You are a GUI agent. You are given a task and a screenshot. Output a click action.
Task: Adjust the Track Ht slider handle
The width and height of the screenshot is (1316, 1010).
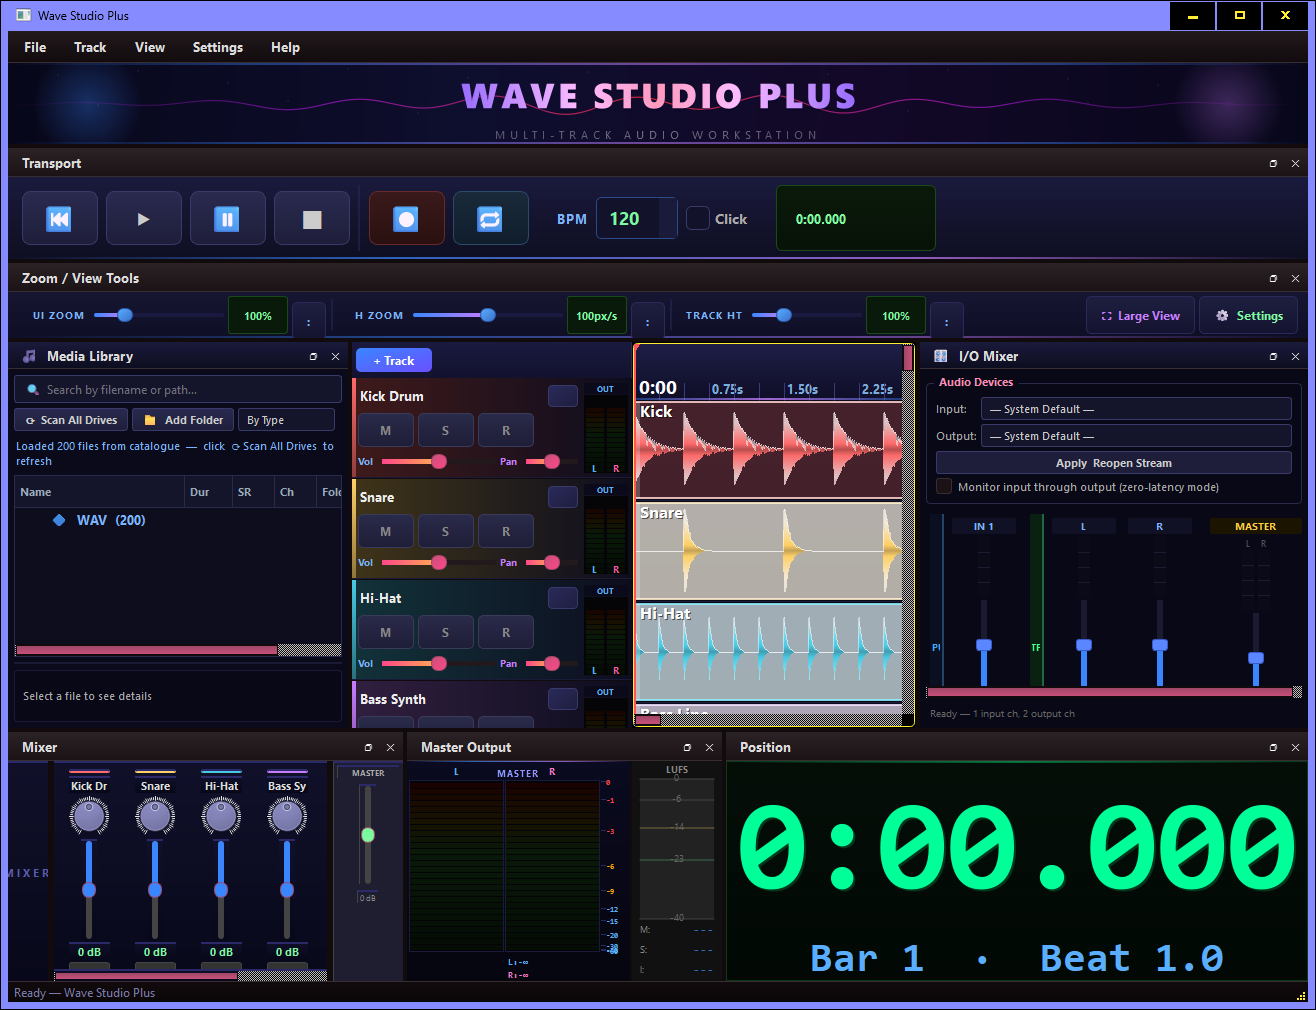(x=784, y=315)
